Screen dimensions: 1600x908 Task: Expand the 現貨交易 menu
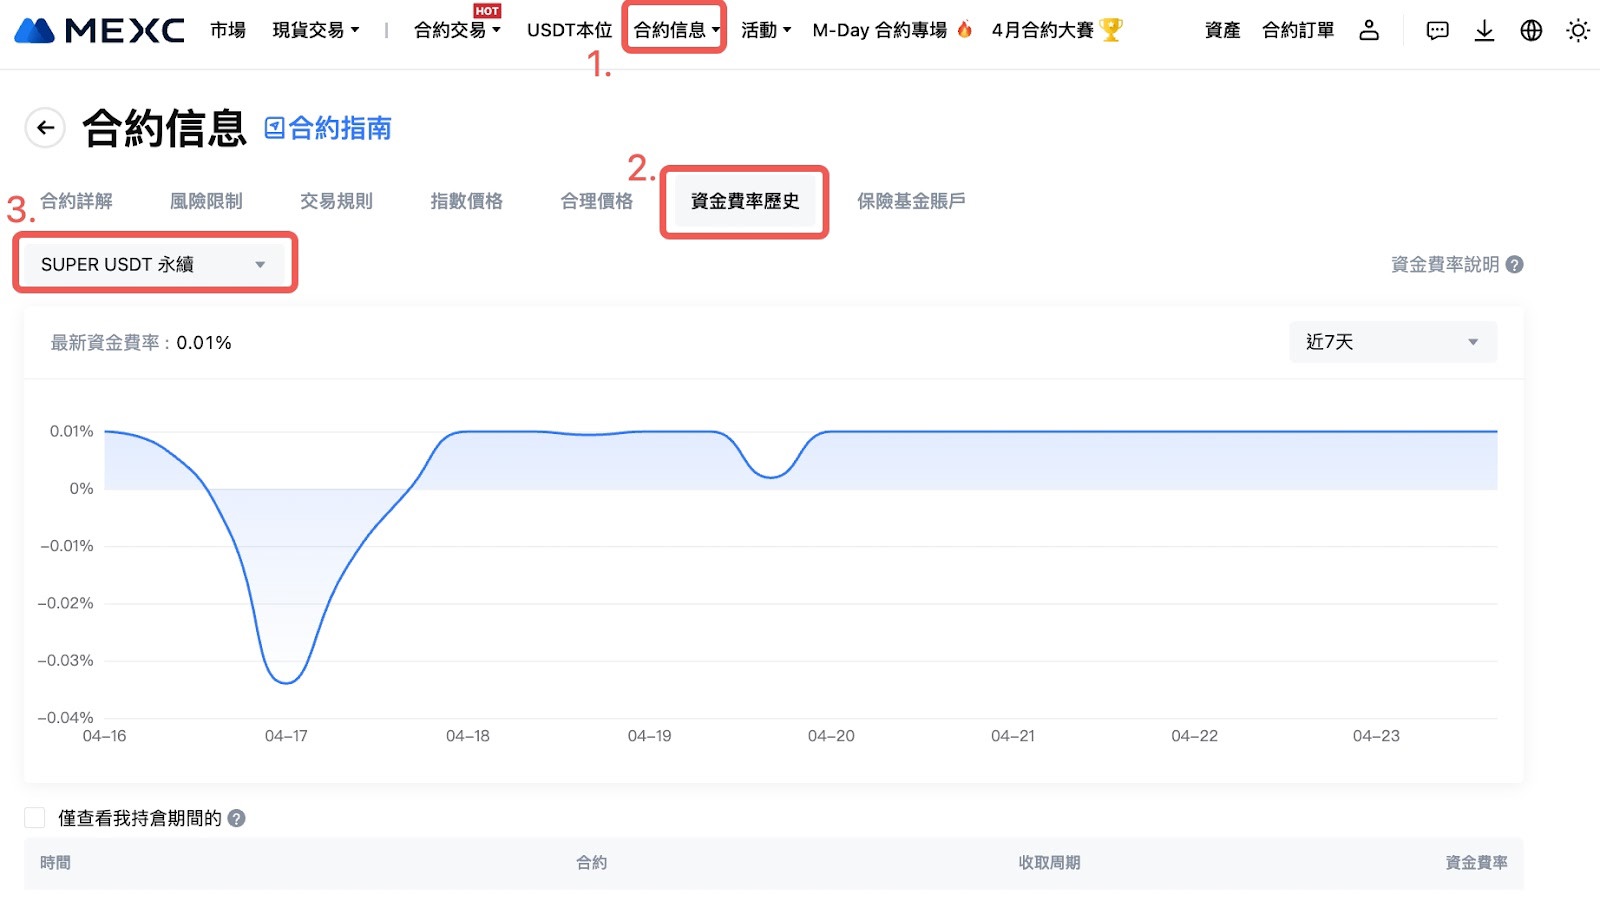(315, 31)
